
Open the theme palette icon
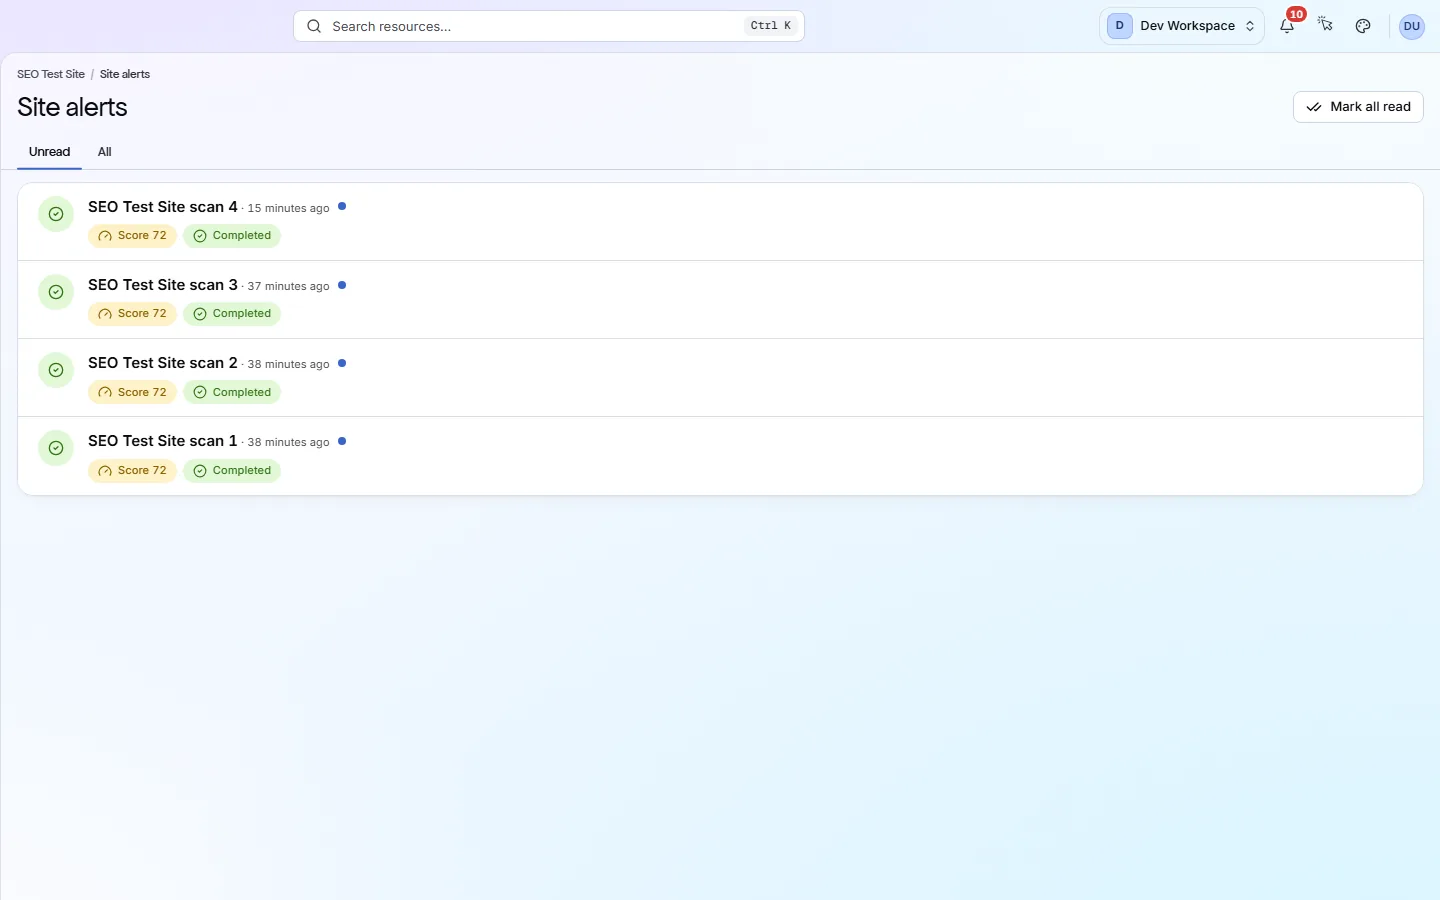[x=1363, y=26]
